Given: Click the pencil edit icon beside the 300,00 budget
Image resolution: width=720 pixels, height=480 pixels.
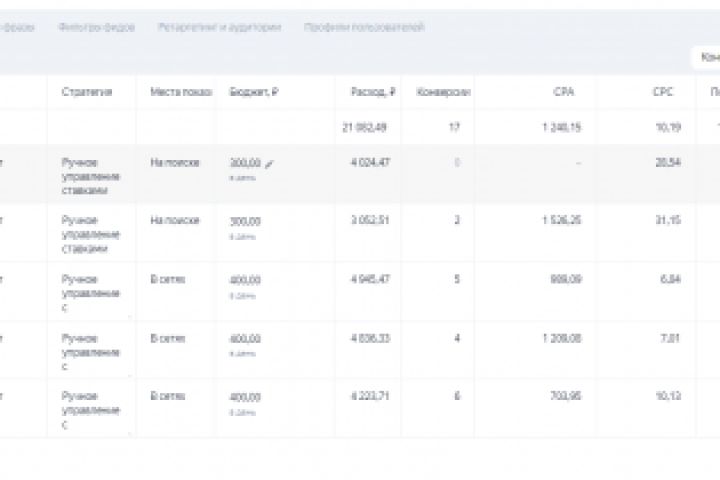Looking at the screenshot, I should 269,163.
